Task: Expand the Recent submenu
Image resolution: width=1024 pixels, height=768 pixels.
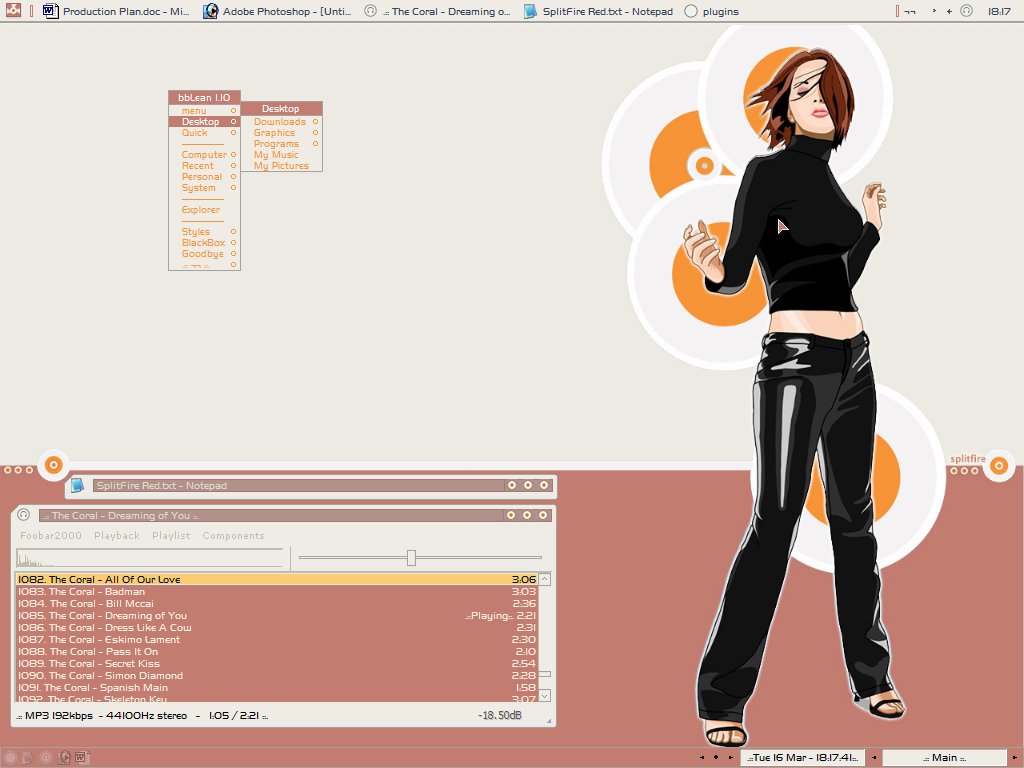Action: 204,166
